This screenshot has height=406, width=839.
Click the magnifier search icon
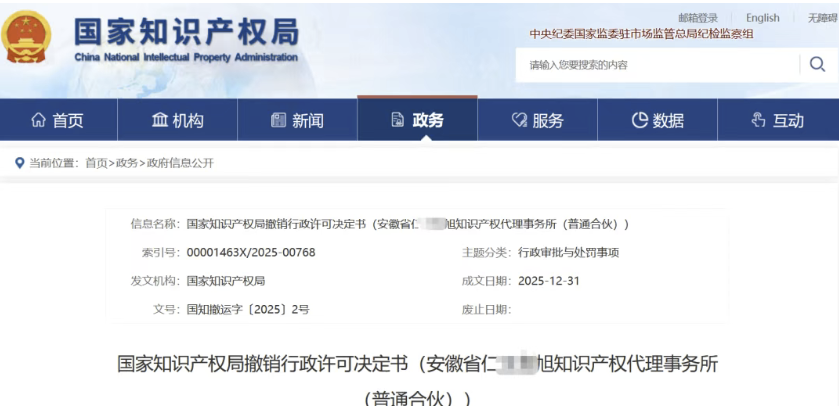pyautogui.click(x=816, y=65)
